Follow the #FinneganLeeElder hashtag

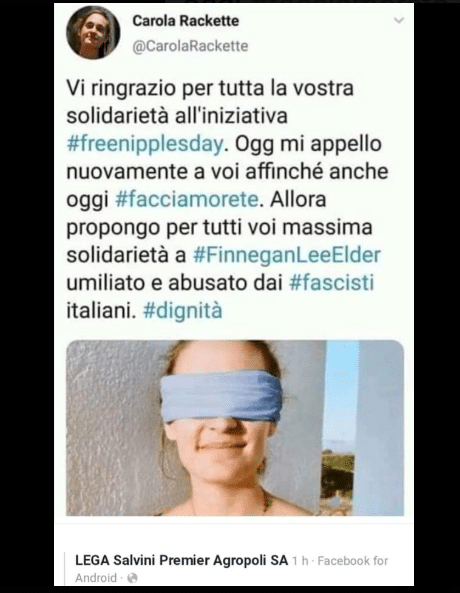pyautogui.click(x=287, y=255)
